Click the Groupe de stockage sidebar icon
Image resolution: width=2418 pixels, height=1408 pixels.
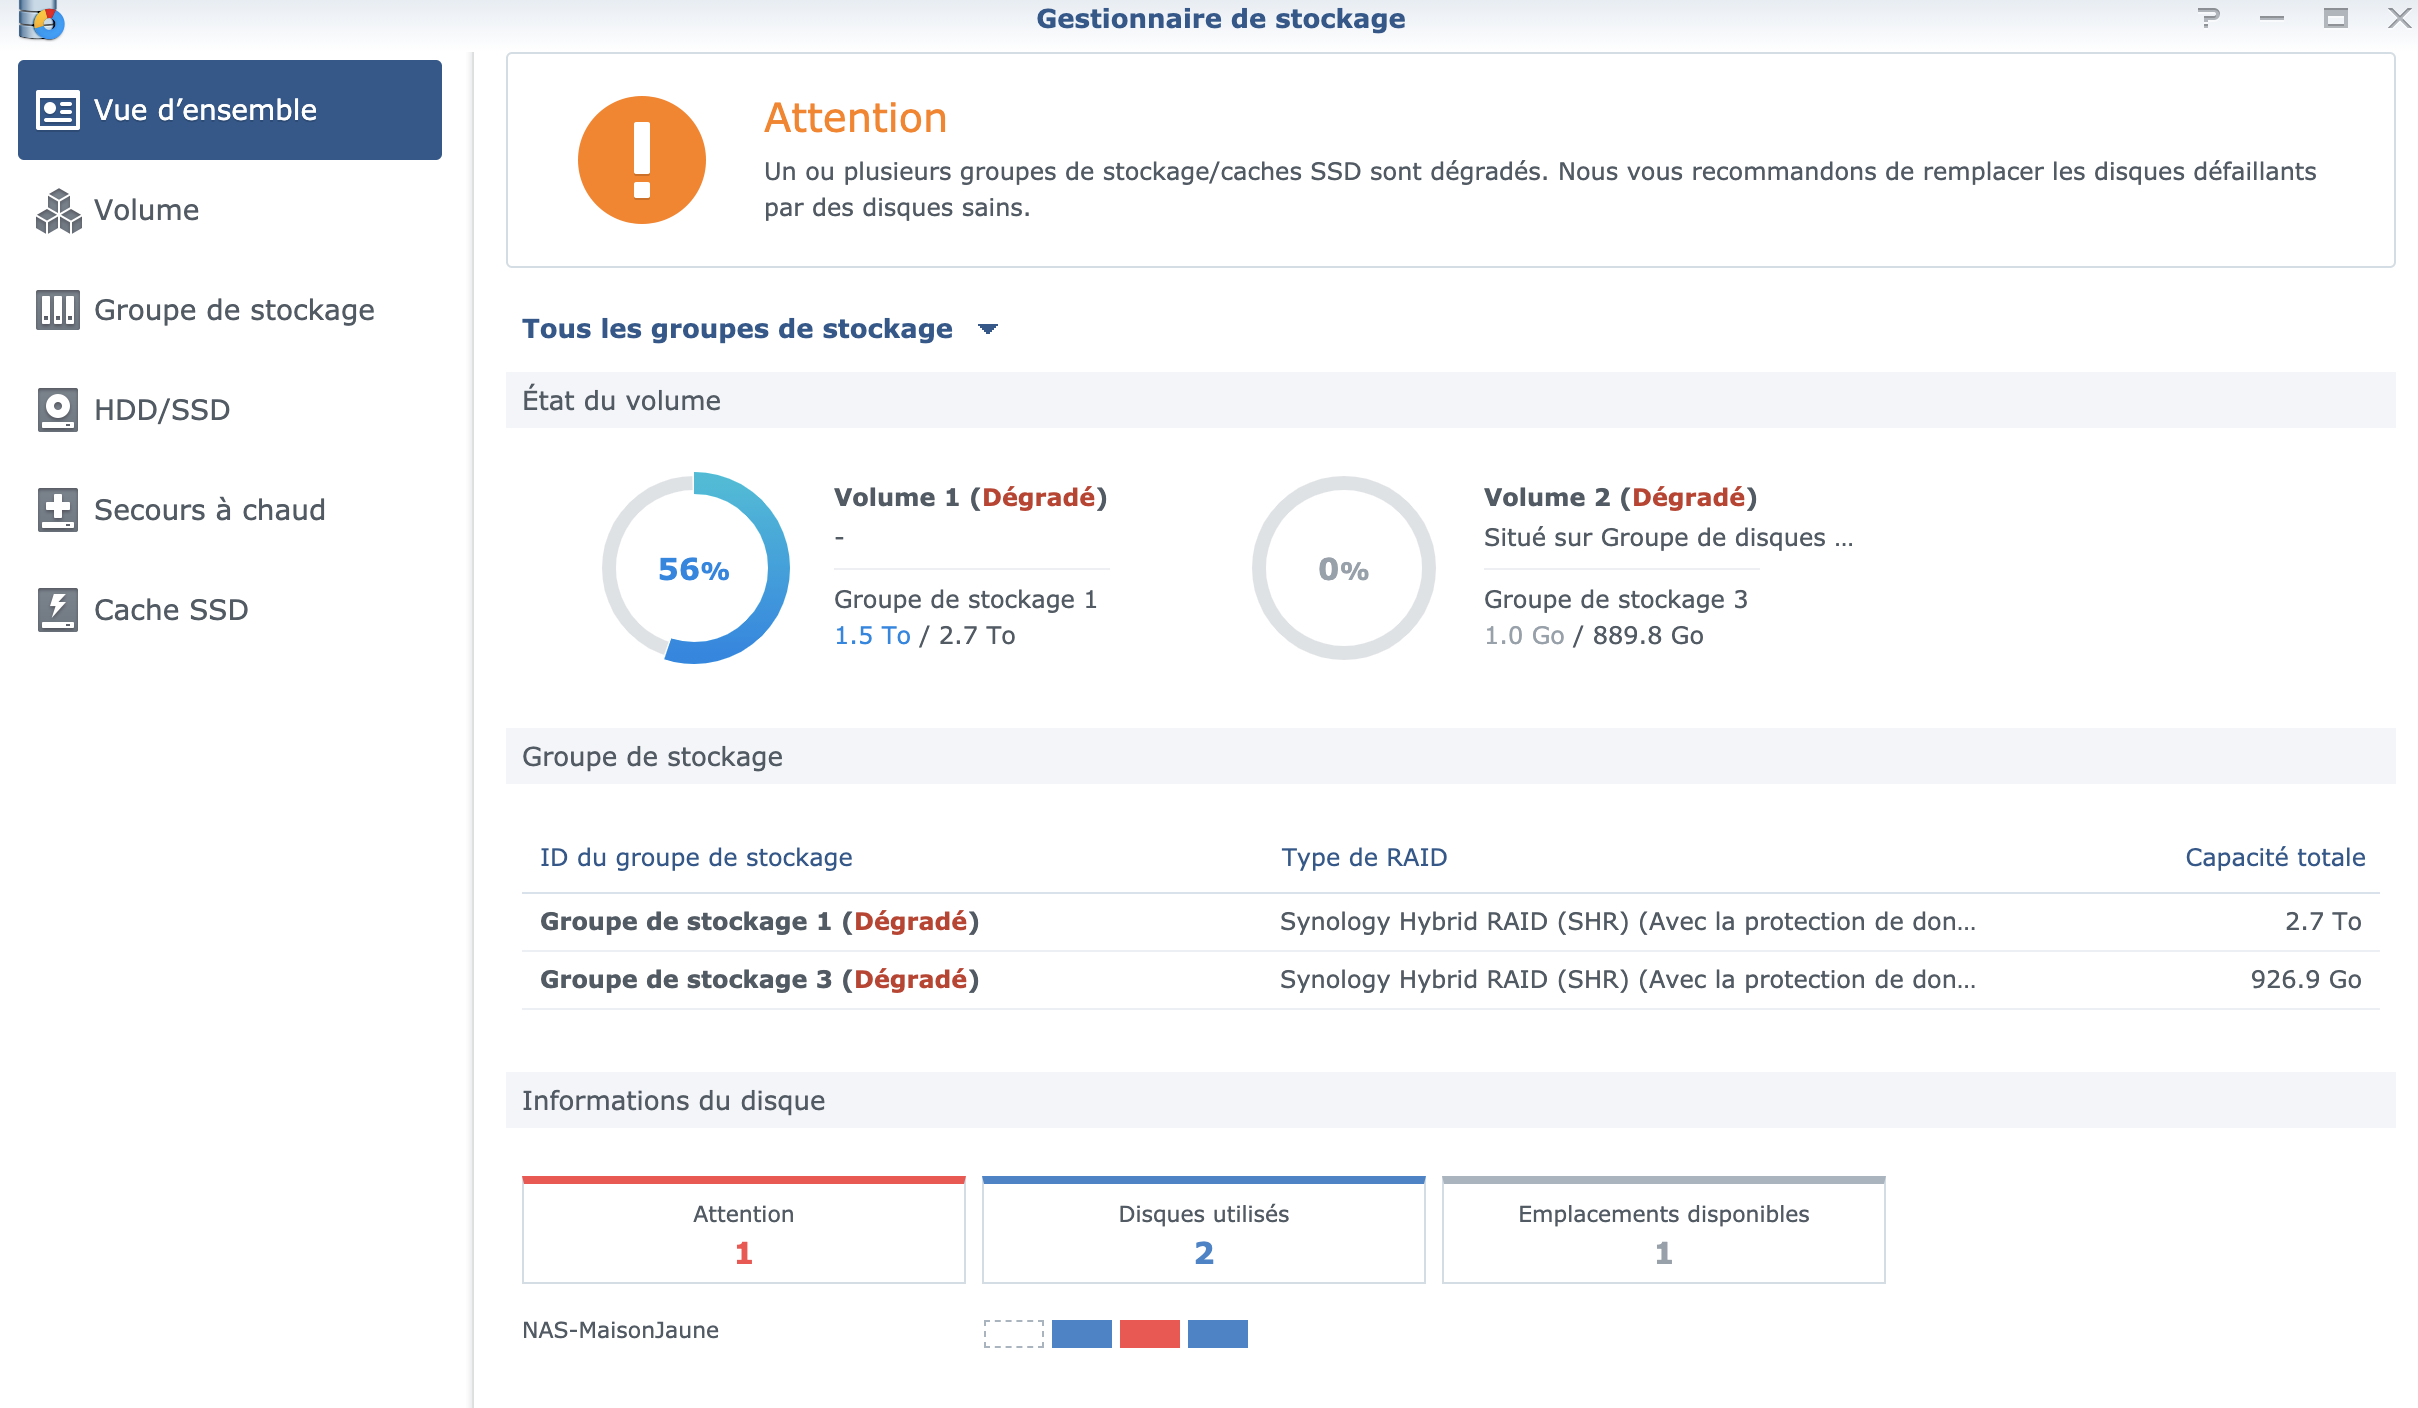[x=57, y=310]
